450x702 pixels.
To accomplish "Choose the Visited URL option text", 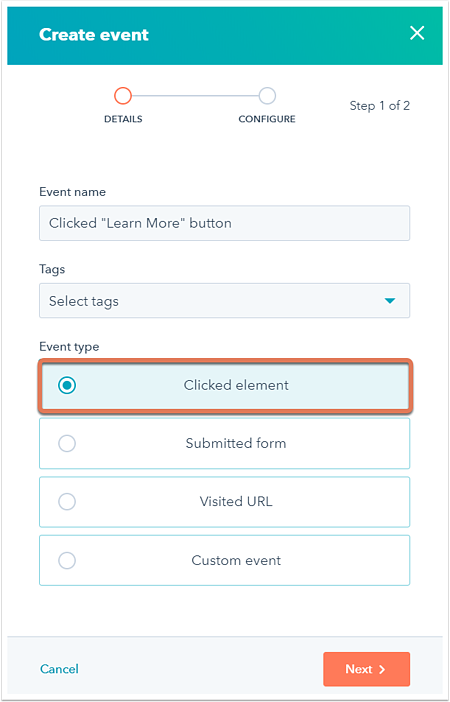I will tap(236, 501).
